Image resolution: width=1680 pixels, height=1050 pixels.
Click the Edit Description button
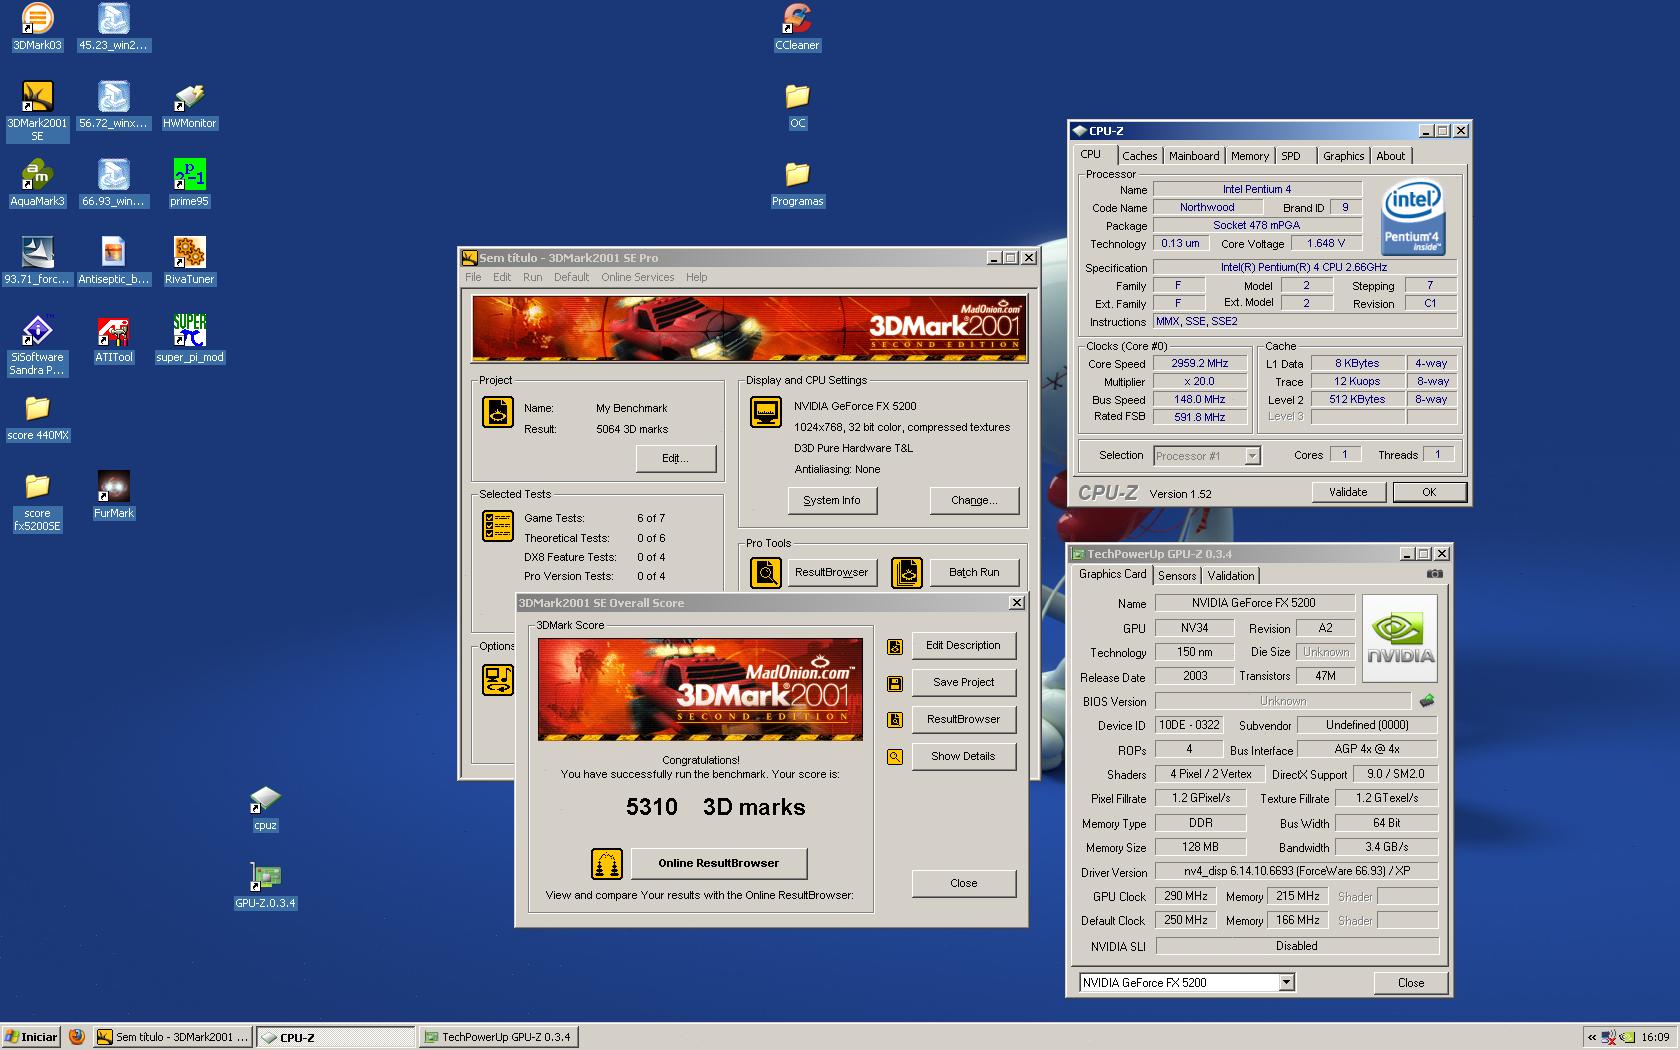pos(963,645)
